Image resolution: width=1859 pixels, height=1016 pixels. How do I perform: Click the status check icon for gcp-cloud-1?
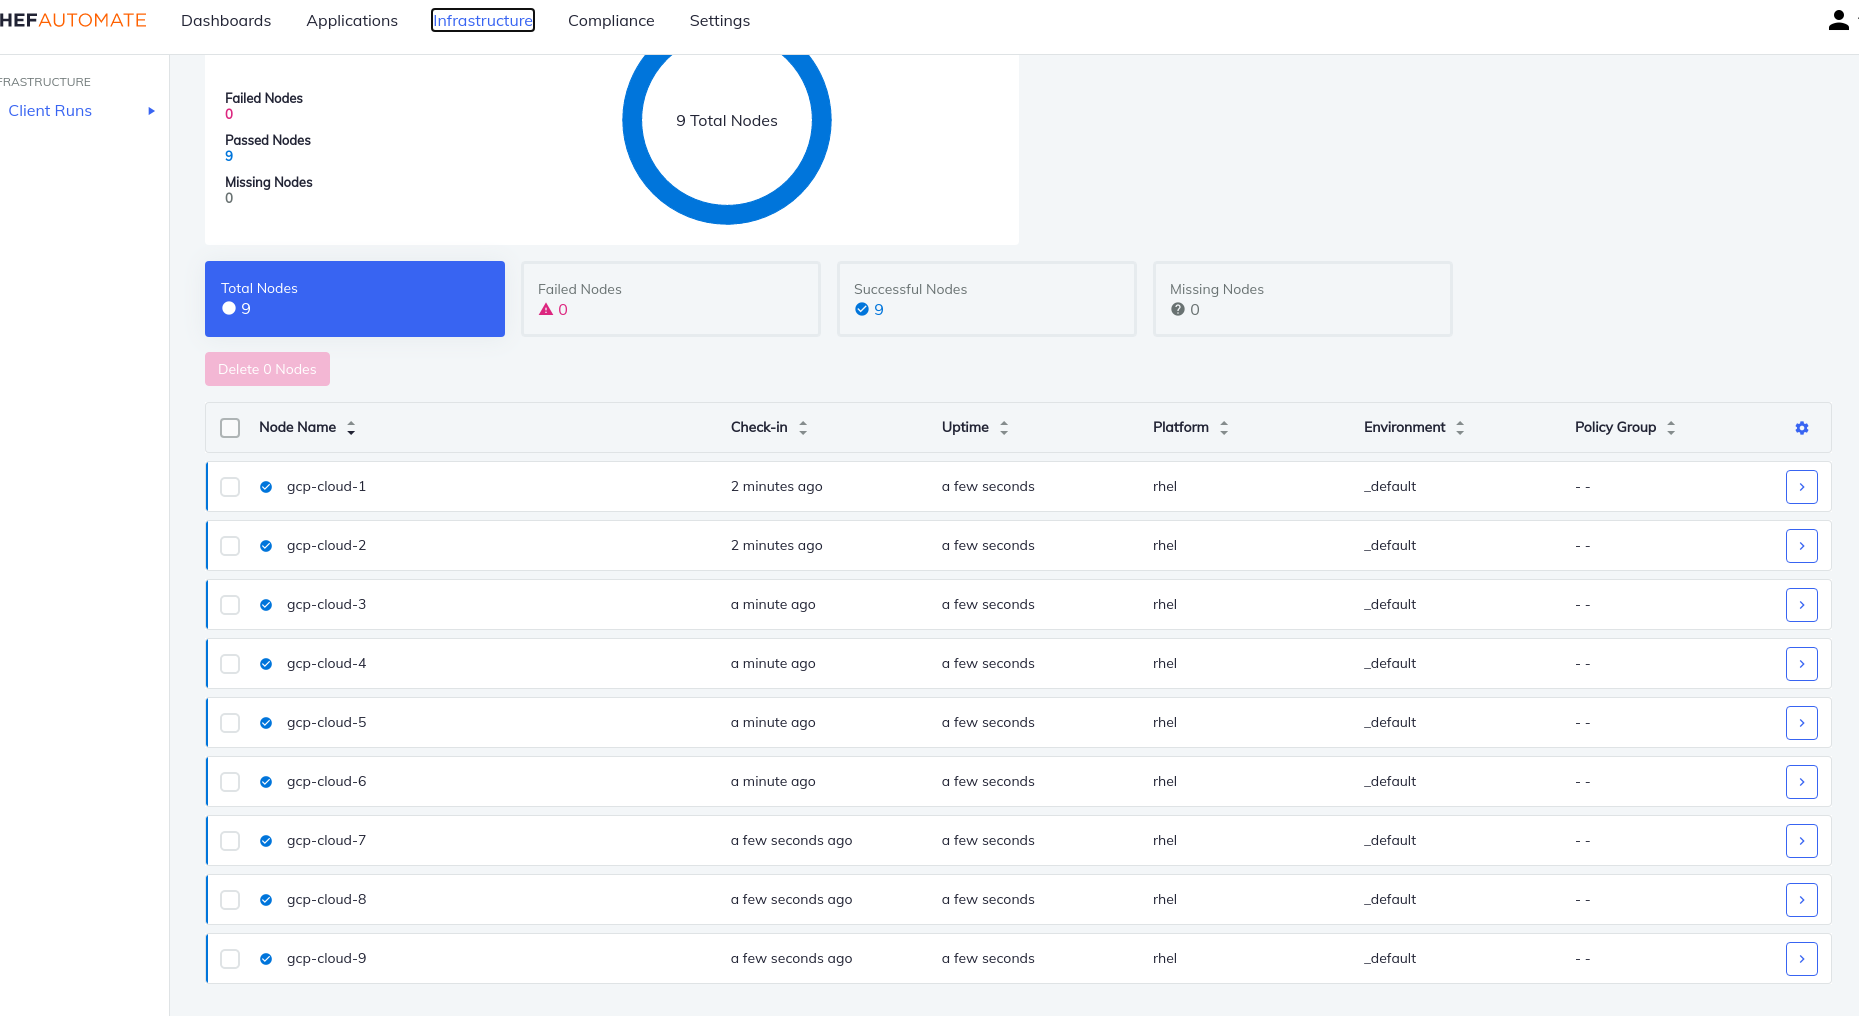click(266, 487)
